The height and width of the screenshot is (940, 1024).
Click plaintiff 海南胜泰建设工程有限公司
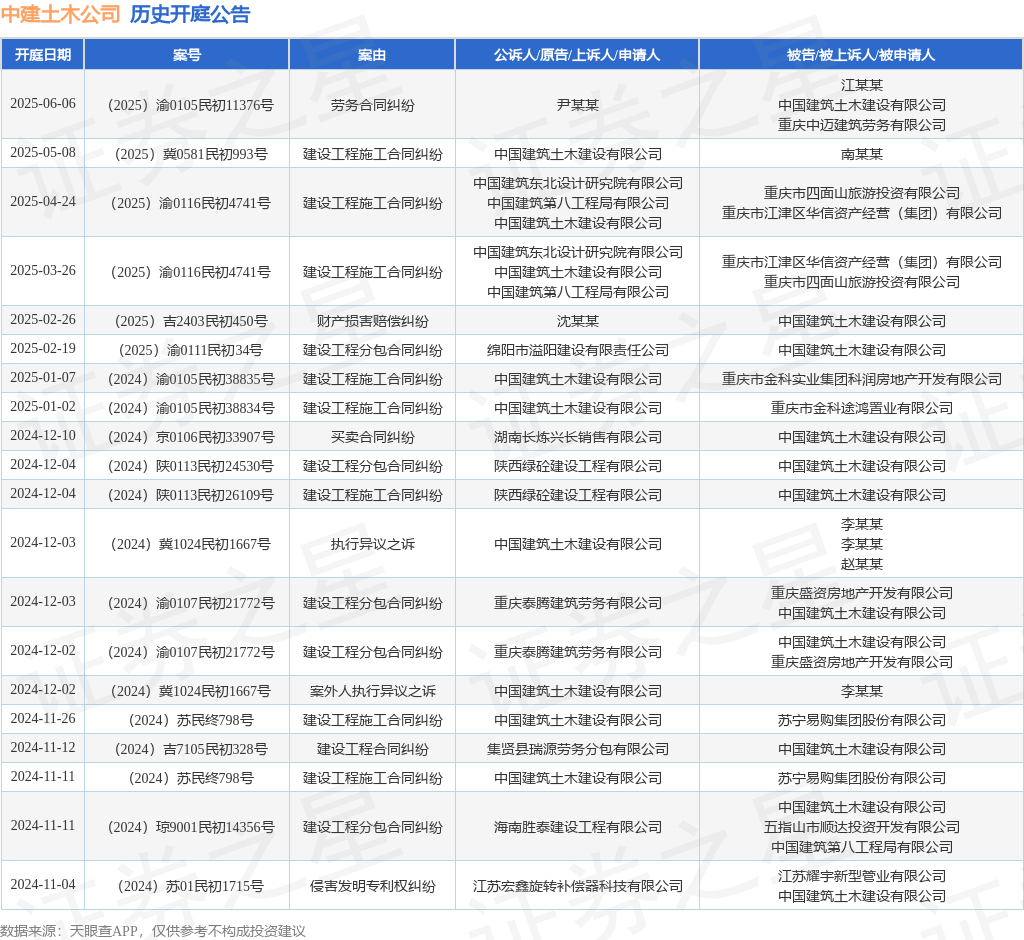tap(577, 827)
